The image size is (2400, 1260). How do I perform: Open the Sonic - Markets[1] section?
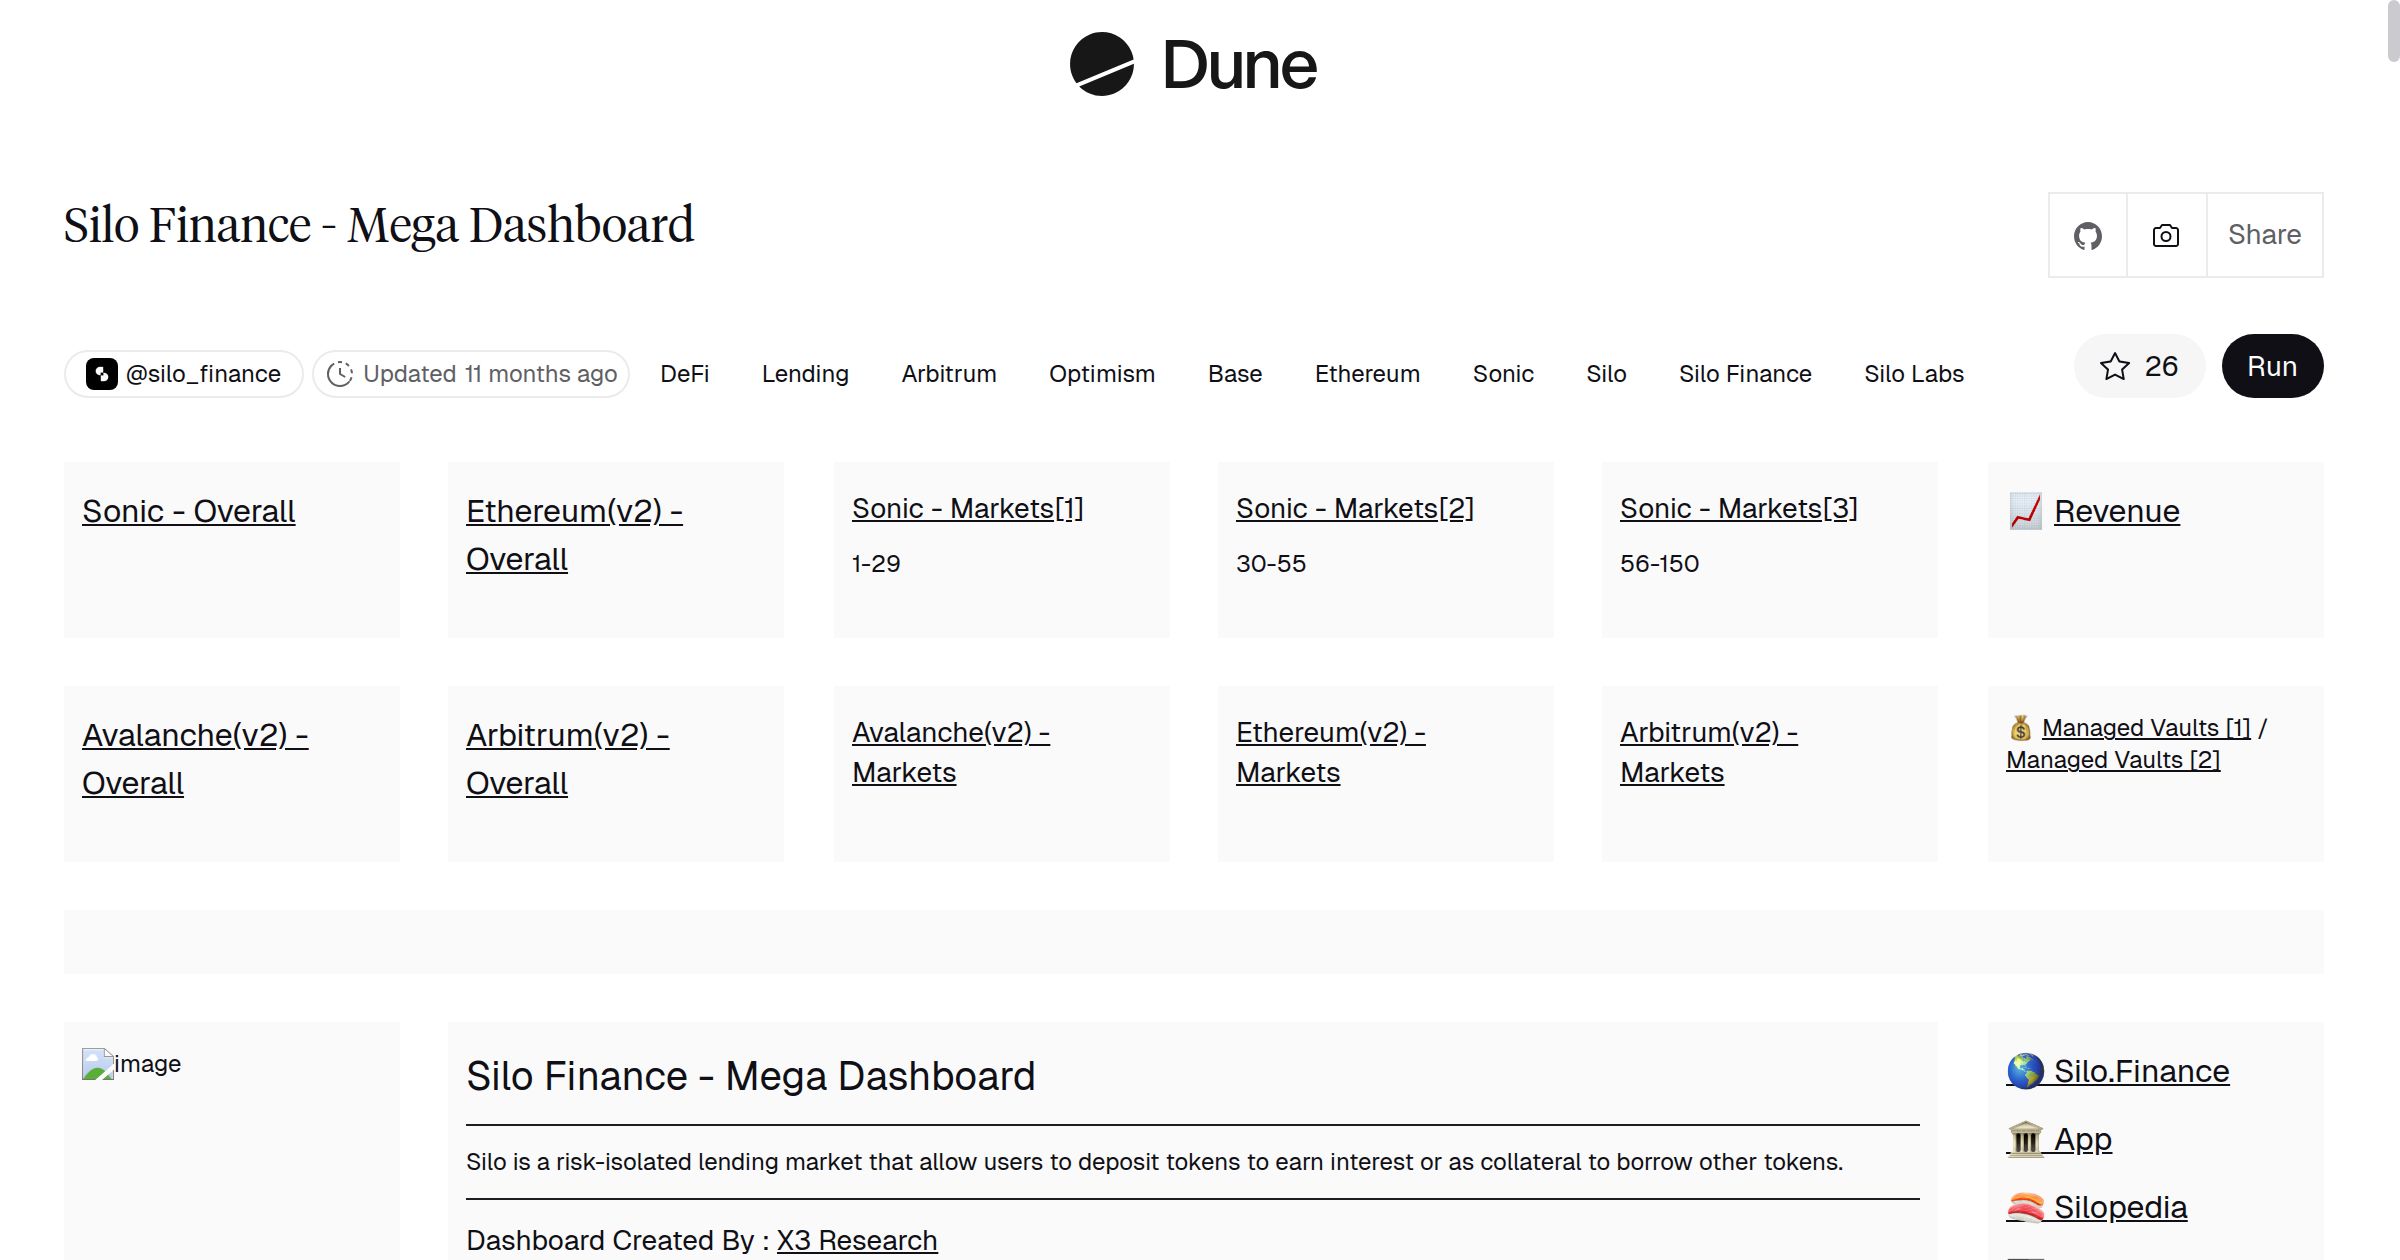coord(967,508)
